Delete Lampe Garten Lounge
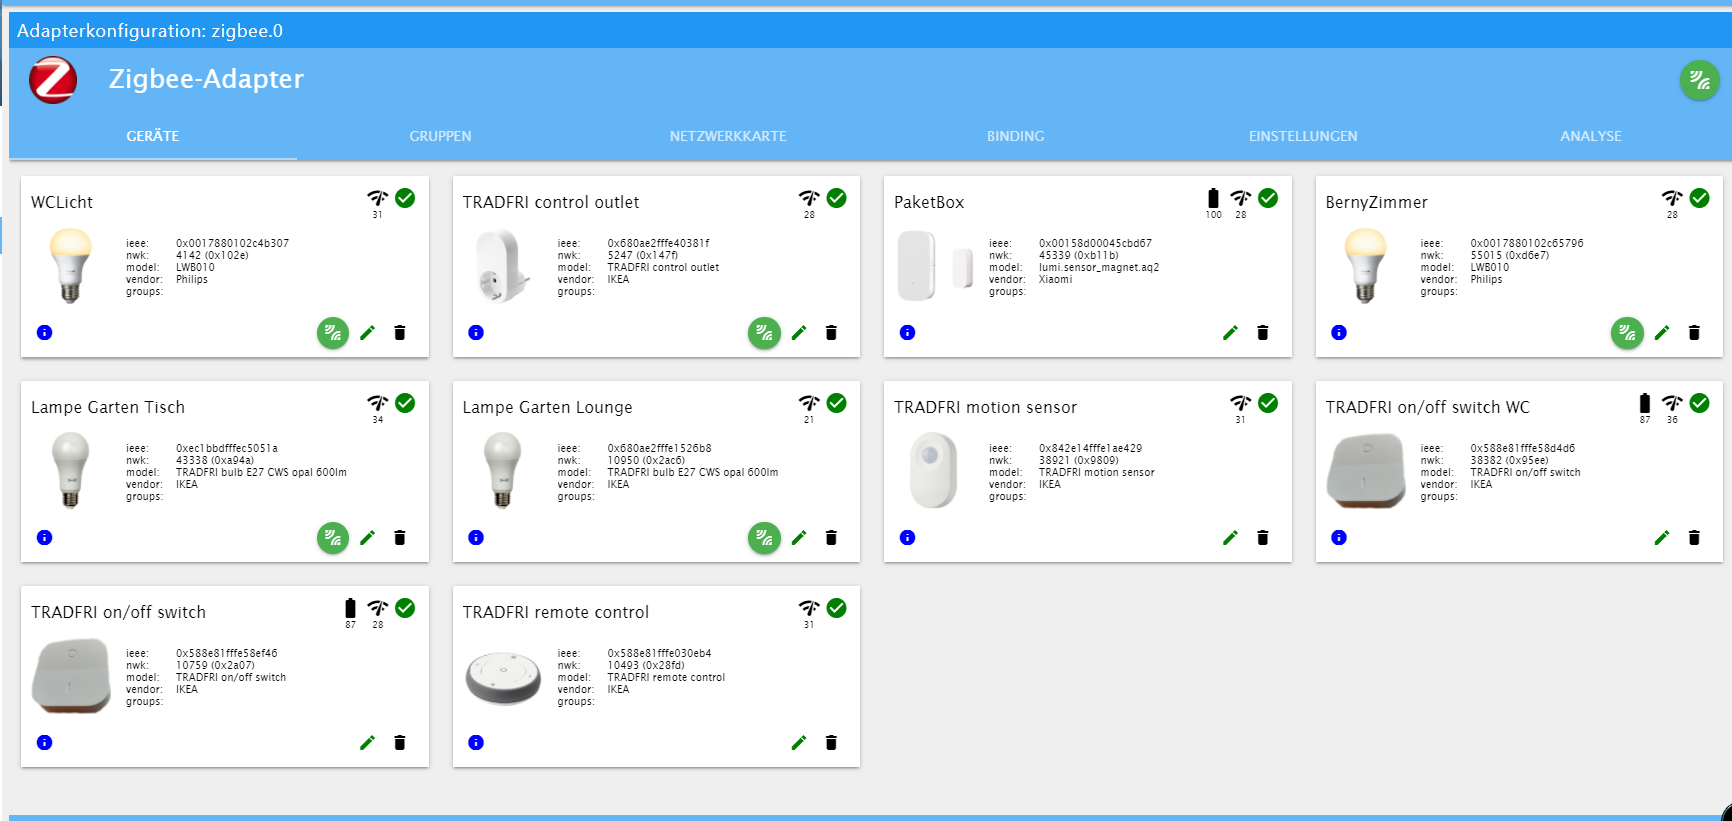 pyautogui.click(x=831, y=538)
